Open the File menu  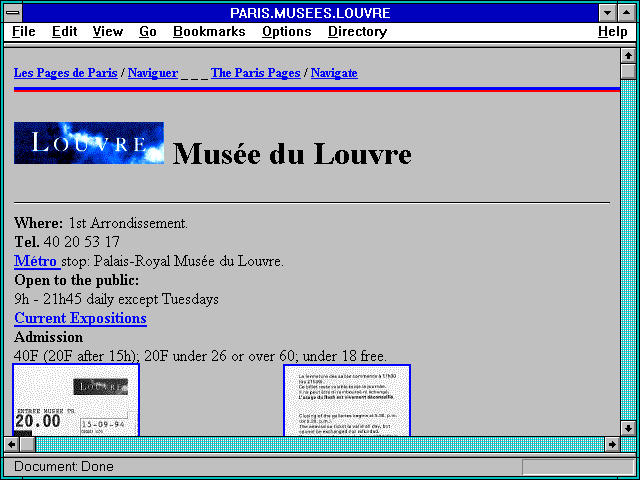tap(24, 31)
